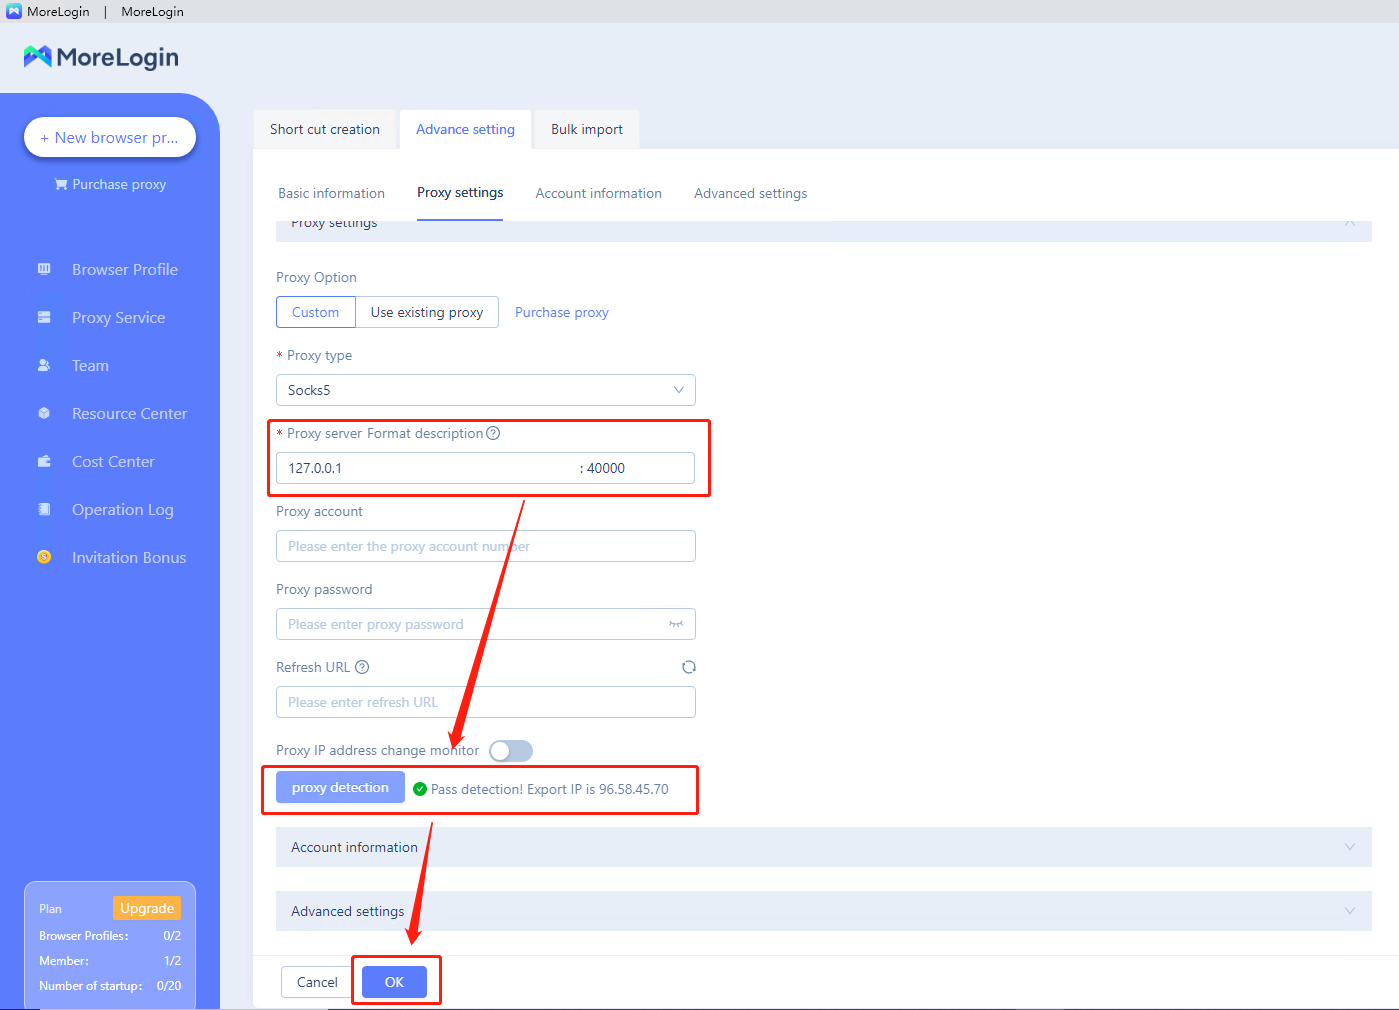Viewport: 1399px width, 1010px height.
Task: Click the Operation Log sidebar icon
Action: (x=44, y=509)
